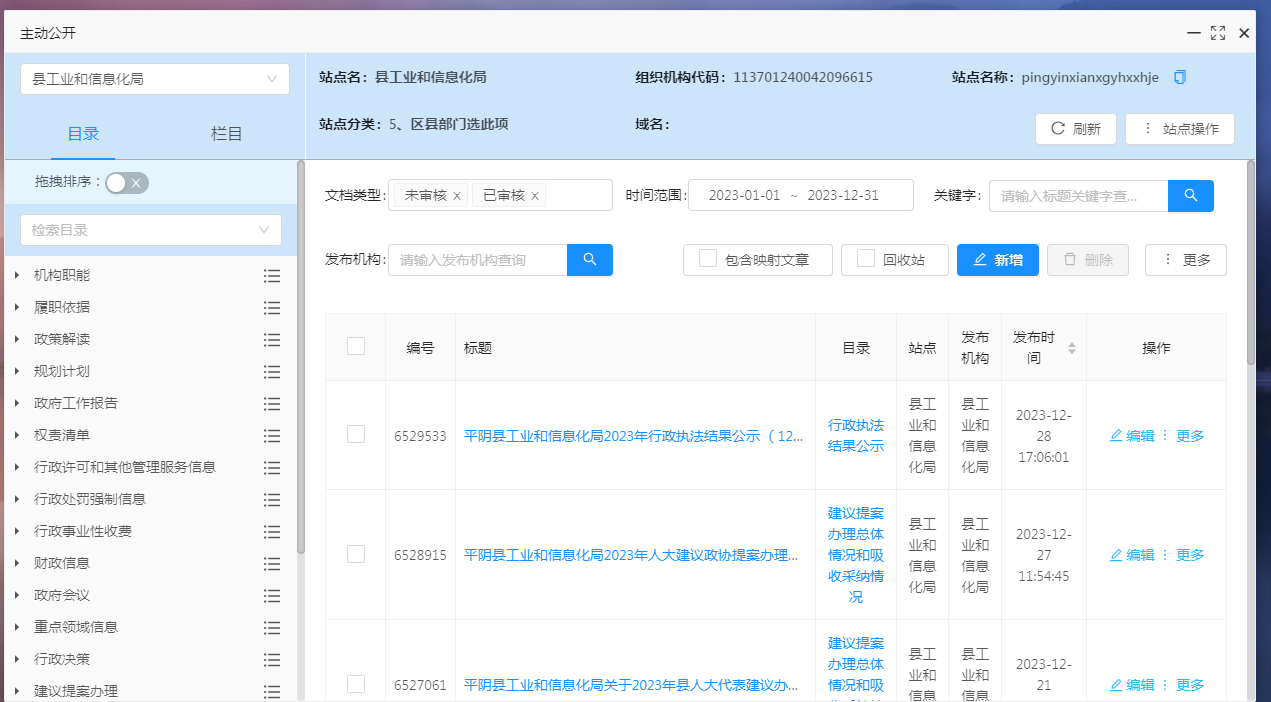The width and height of the screenshot is (1271, 702).
Task: Tick checkbox for row 6528915
Action: [x=356, y=554]
